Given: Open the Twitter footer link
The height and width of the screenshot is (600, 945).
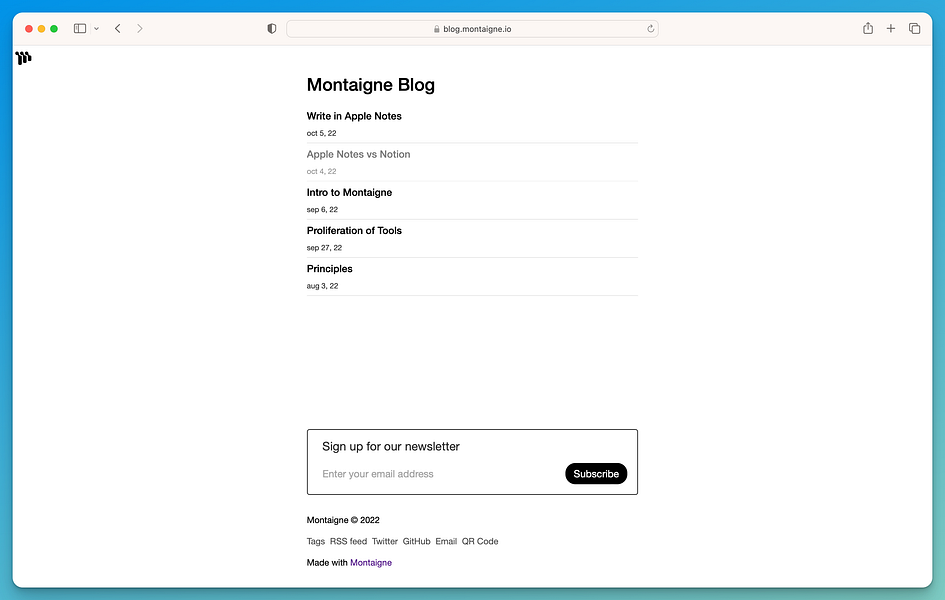Looking at the screenshot, I should pos(385,542).
